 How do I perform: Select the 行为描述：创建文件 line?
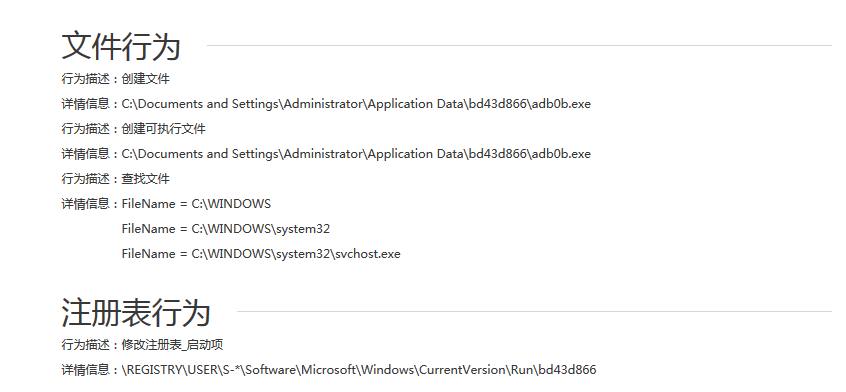tap(115, 79)
